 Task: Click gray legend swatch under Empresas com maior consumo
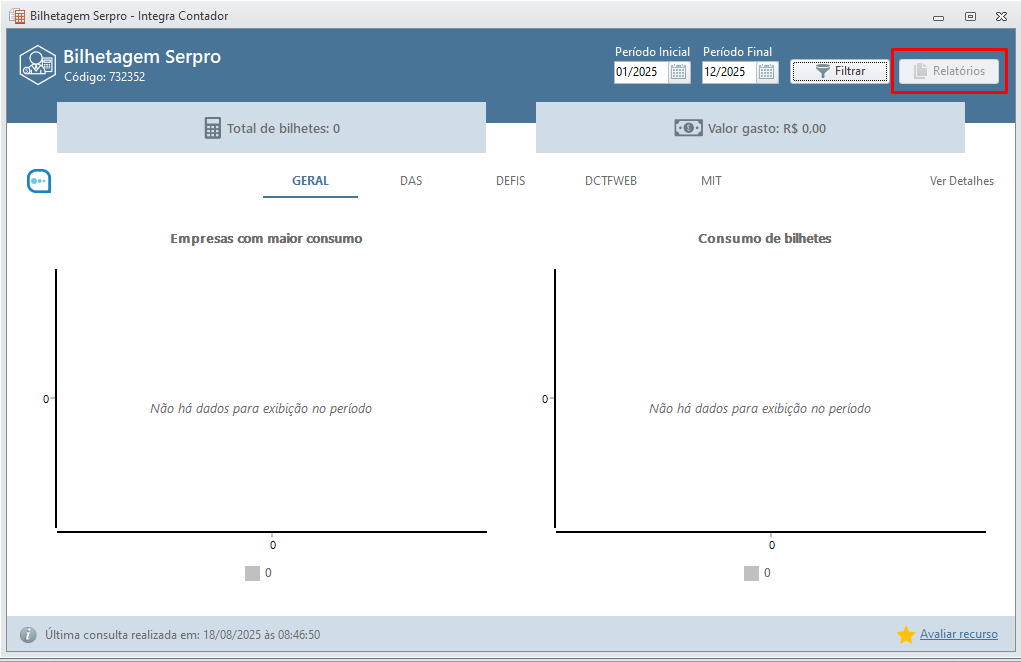coord(253,573)
